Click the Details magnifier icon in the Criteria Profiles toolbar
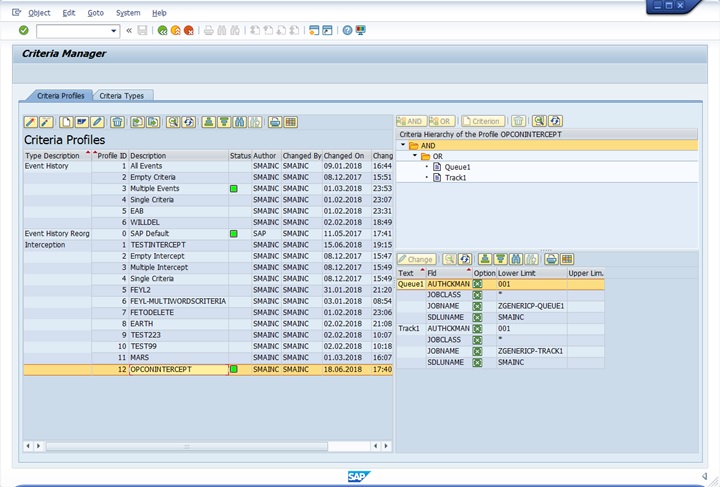The image size is (720, 487). (173, 122)
